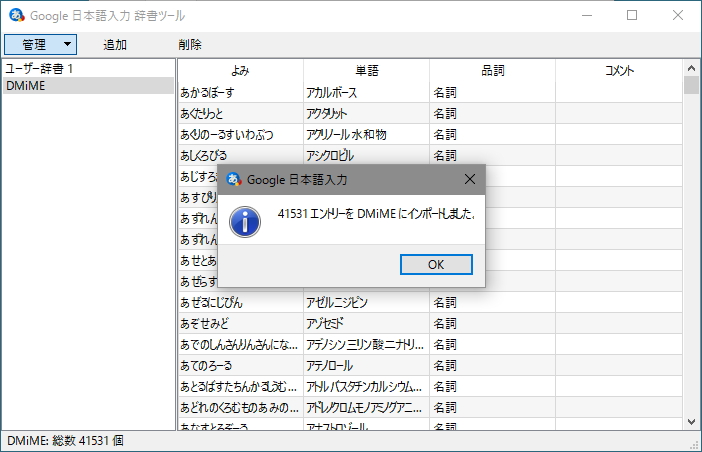Select the アドレノクロムモノアミノグアニ... word cell
This screenshot has height=452, width=702.
[x=367, y=408]
